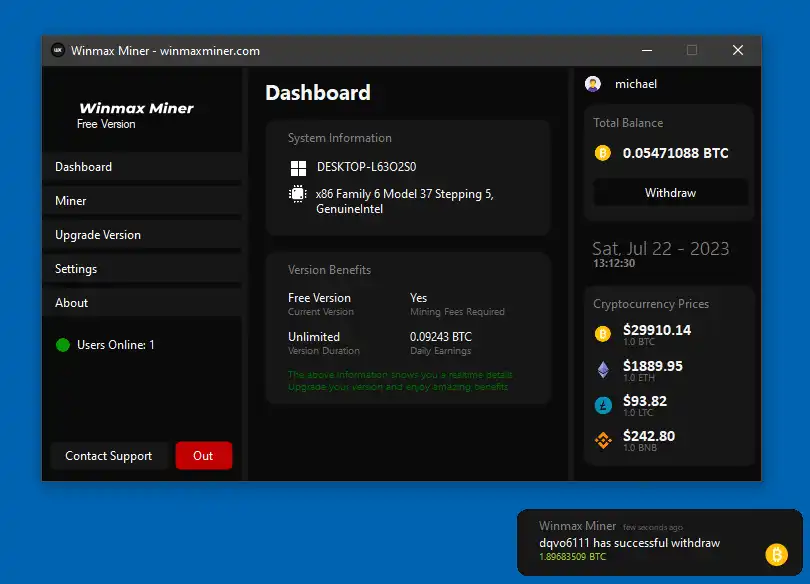Click the Bitcoin icon in Cryptocurrency Prices
The width and height of the screenshot is (810, 584).
[602, 334]
